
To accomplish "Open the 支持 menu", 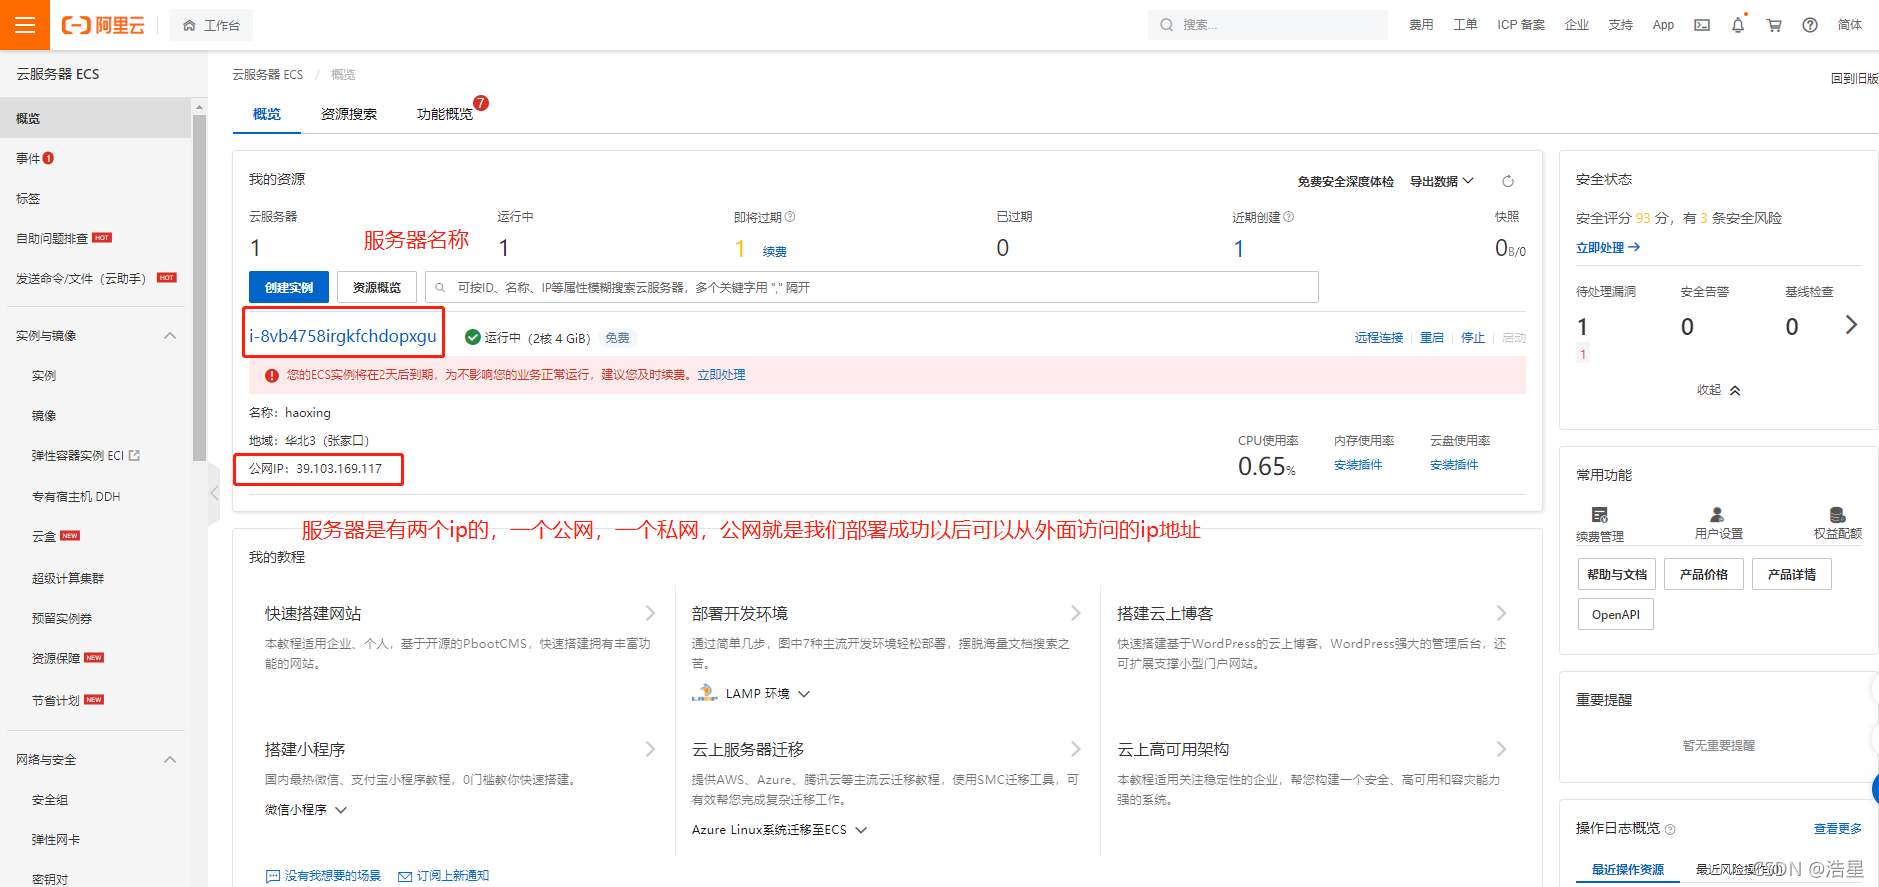I will 1621,25.
